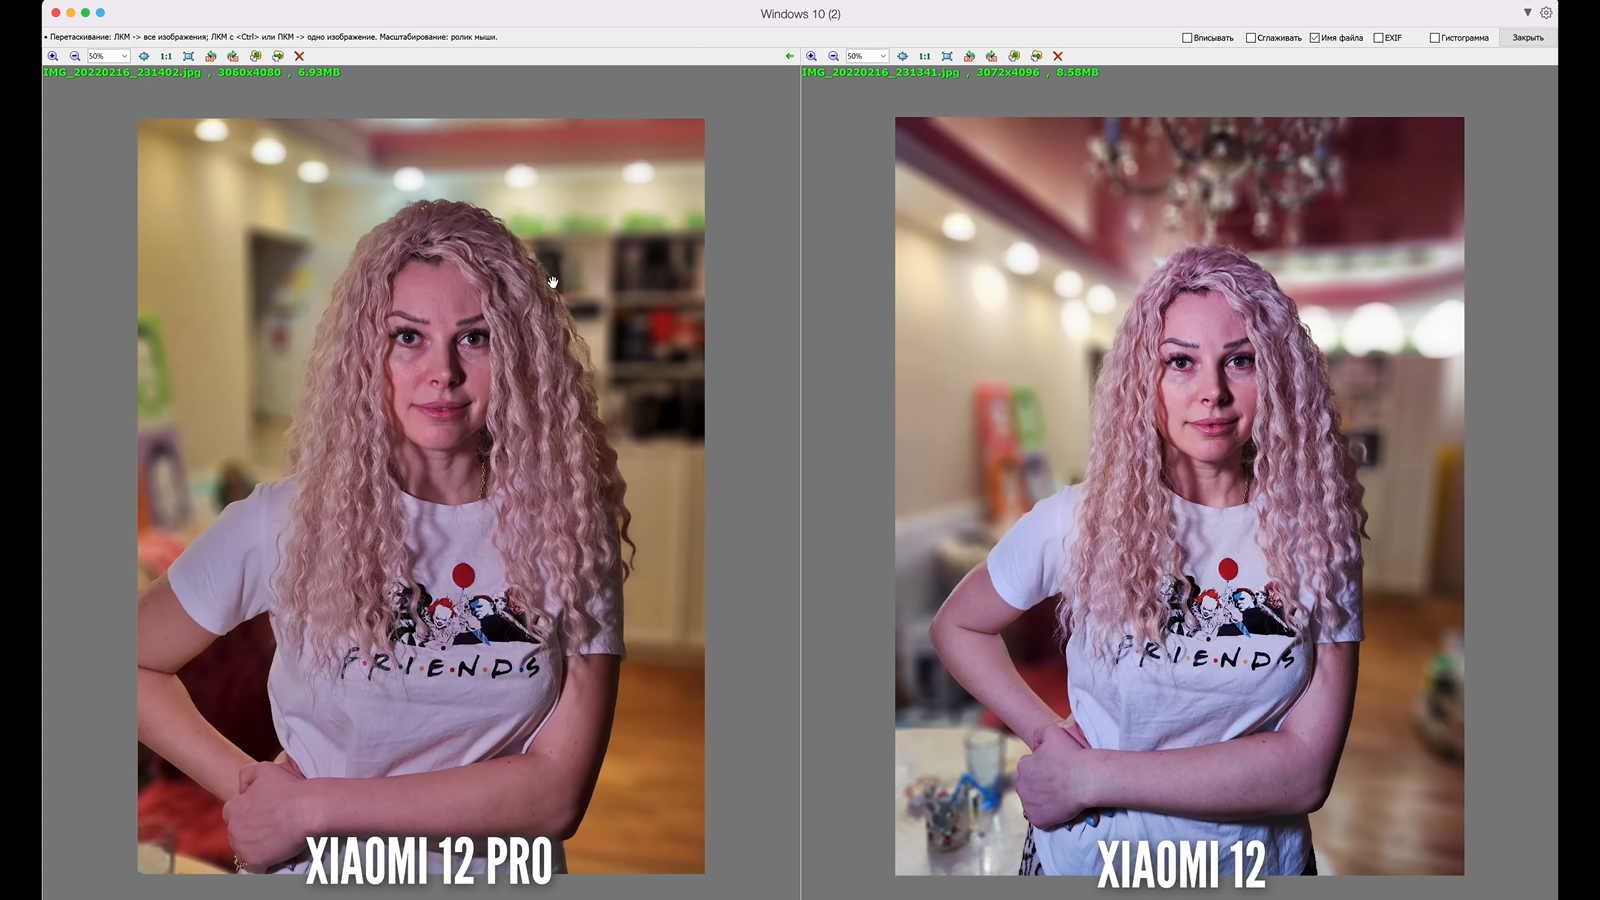Open left pane 50% zoom dropdown
This screenshot has height=900, width=1600.
124,56
